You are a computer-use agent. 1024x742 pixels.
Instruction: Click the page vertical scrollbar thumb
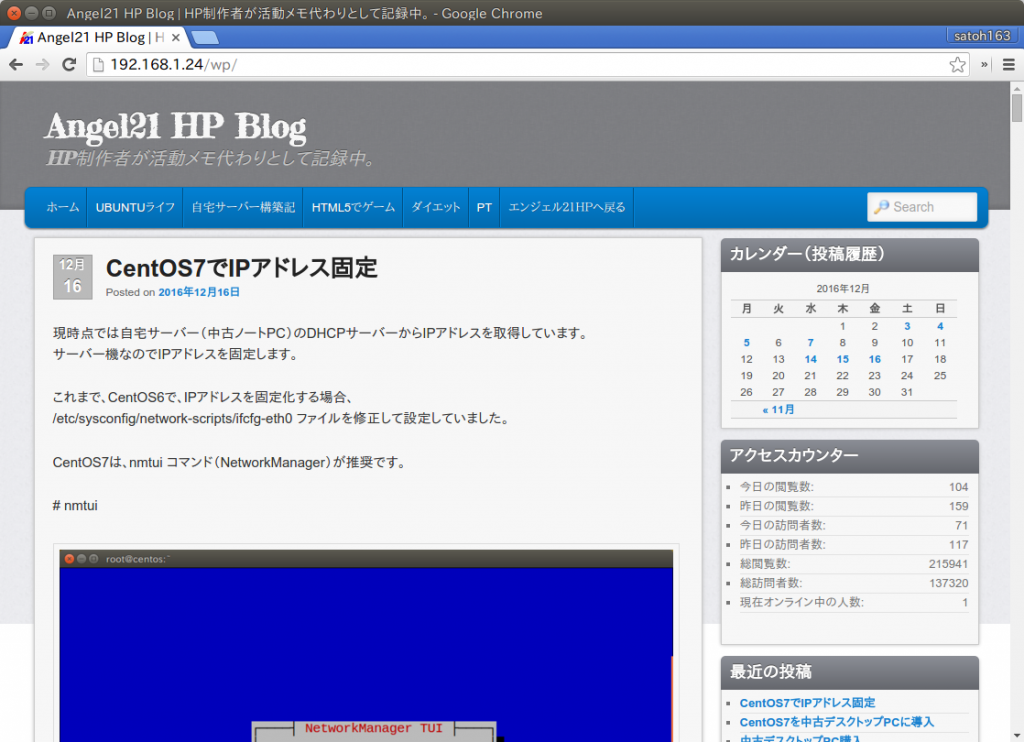point(1017,108)
